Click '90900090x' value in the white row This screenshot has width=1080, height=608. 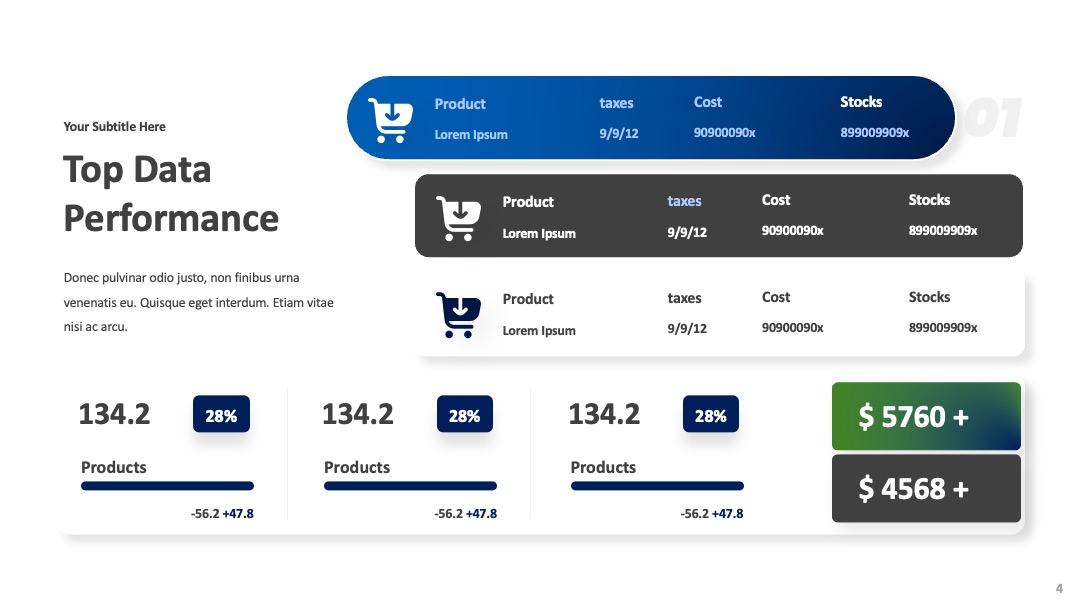[x=793, y=328]
